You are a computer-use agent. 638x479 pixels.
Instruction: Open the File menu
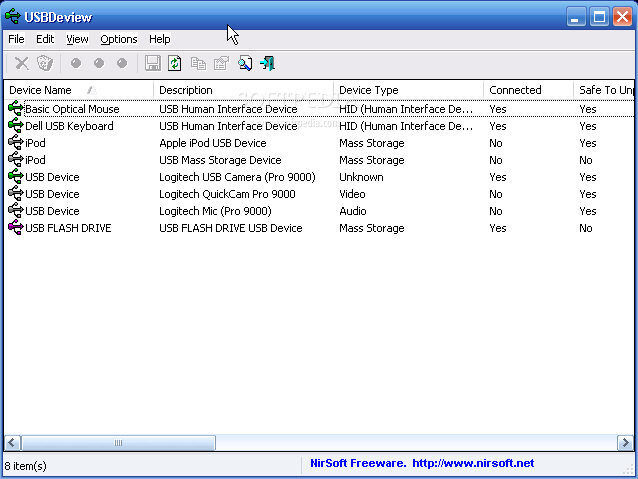point(16,39)
